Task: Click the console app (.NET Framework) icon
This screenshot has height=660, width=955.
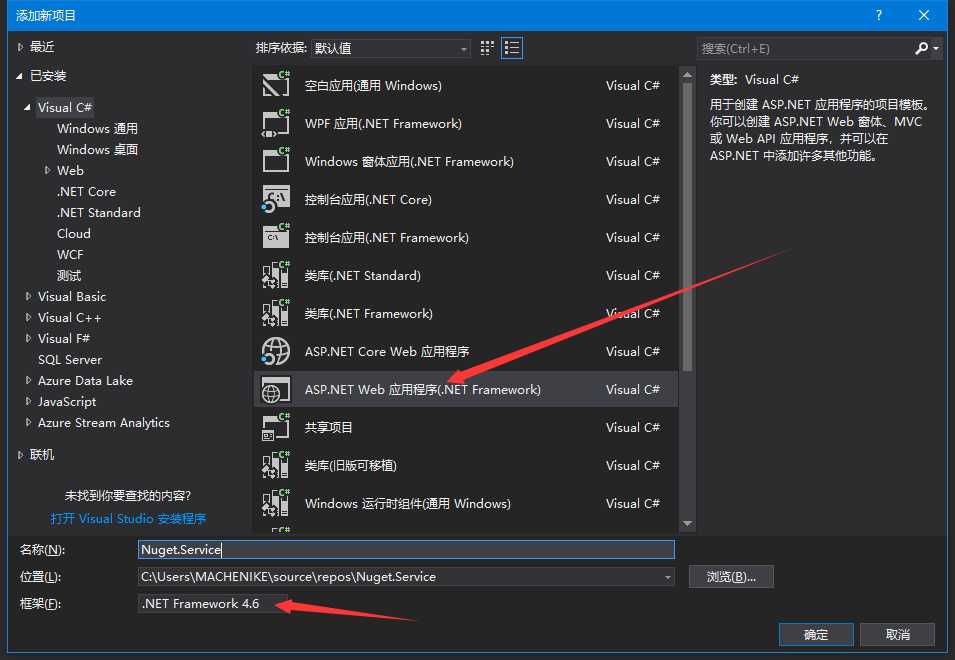Action: 276,237
